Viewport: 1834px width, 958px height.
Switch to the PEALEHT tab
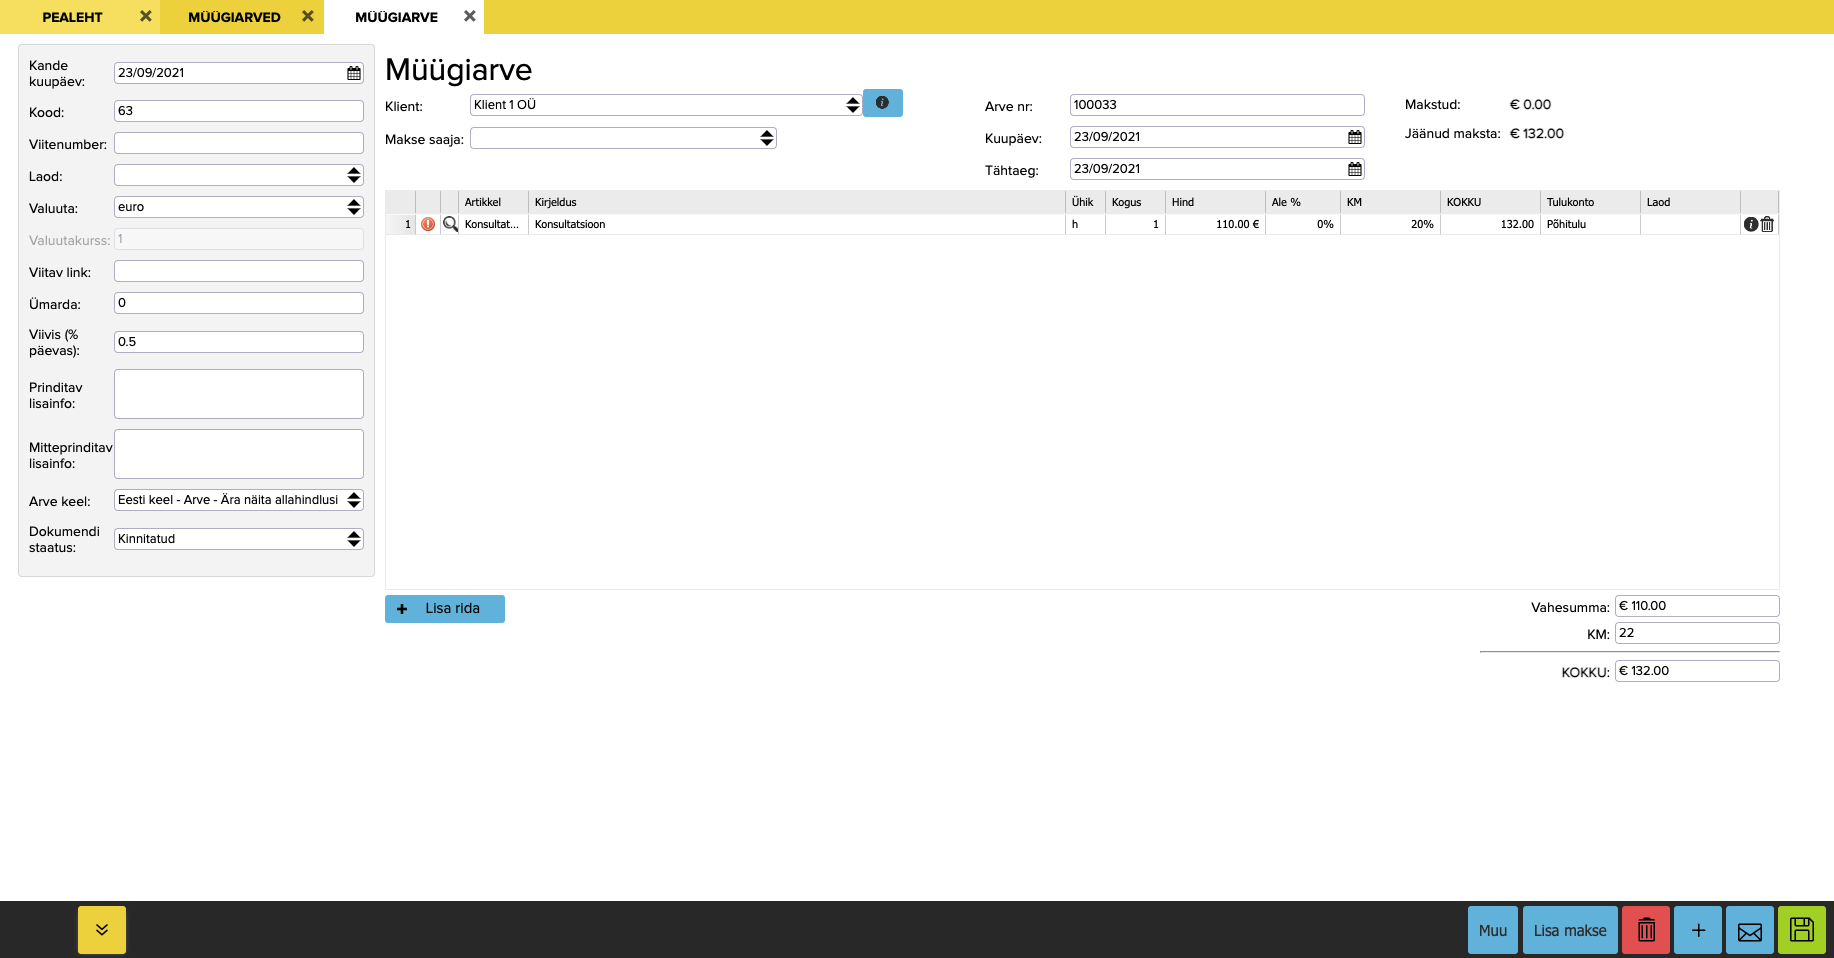(72, 17)
